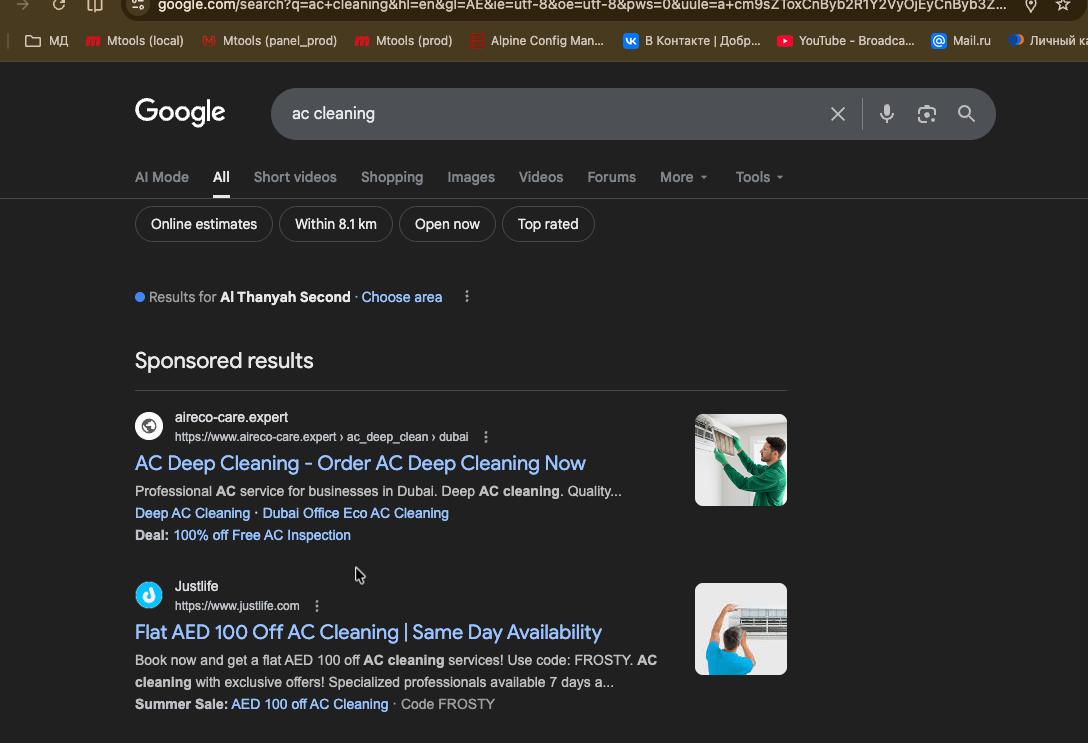Open aireco-care ad thumbnail of technician
The width and height of the screenshot is (1088, 743).
point(740,460)
